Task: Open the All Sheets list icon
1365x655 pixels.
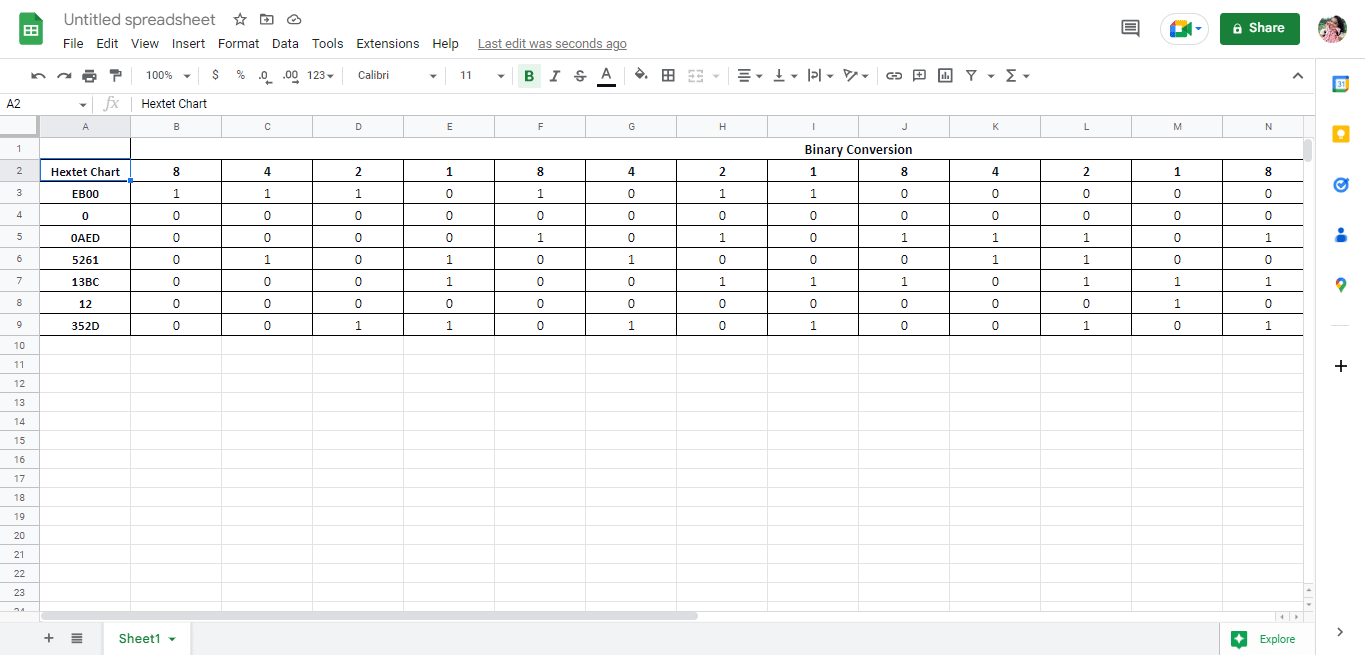Action: tap(77, 638)
